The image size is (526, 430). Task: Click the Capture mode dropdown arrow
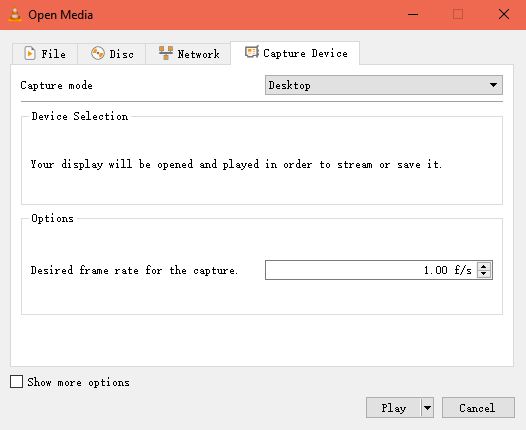point(493,85)
